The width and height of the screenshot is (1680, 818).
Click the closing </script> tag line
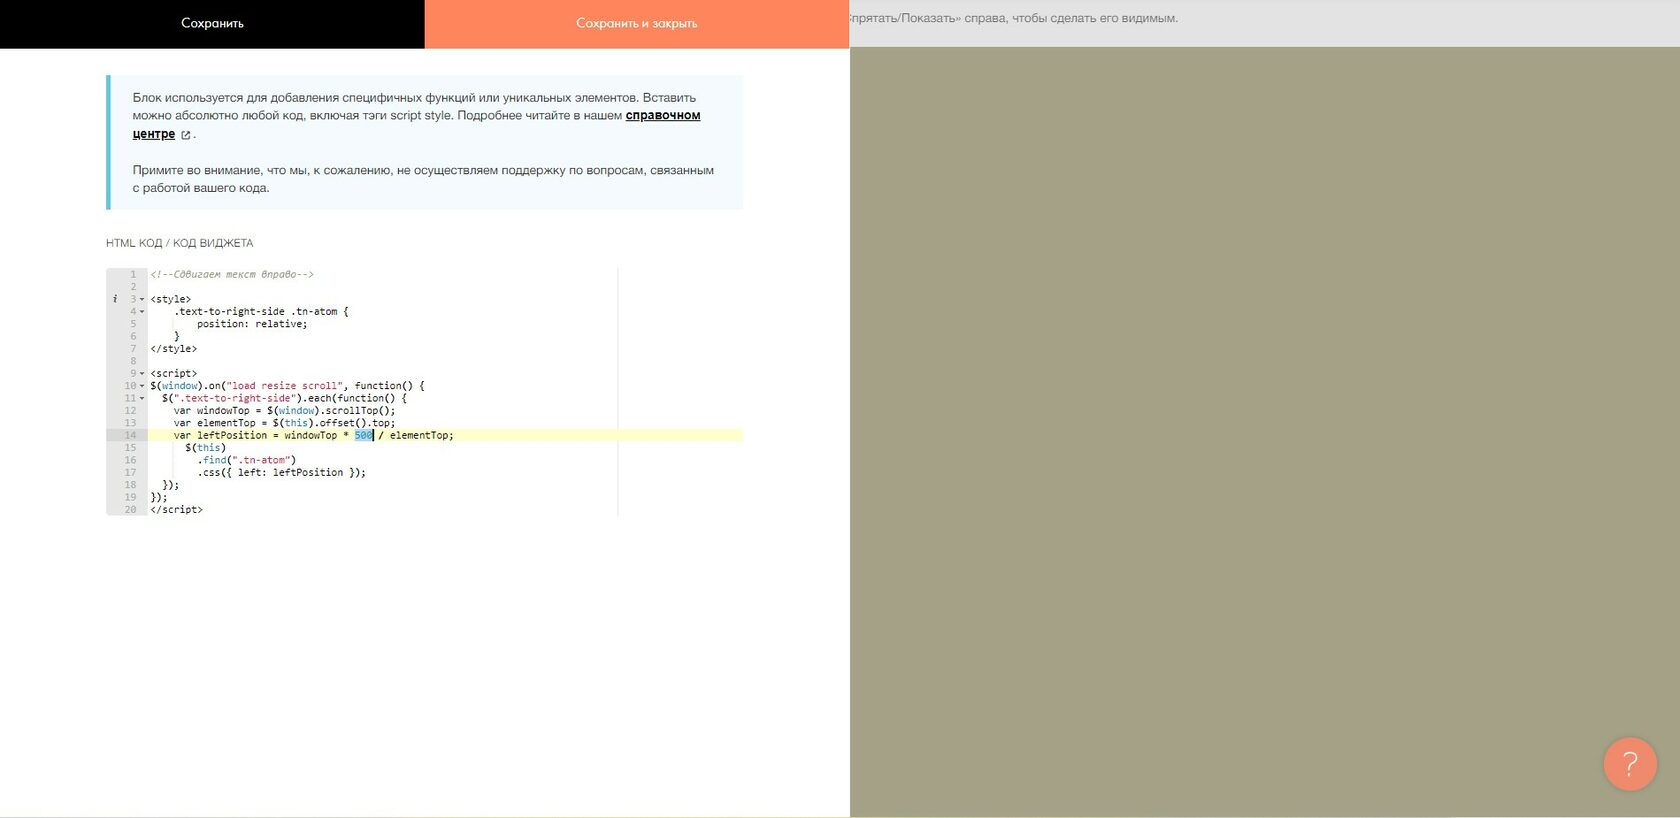tap(177, 510)
